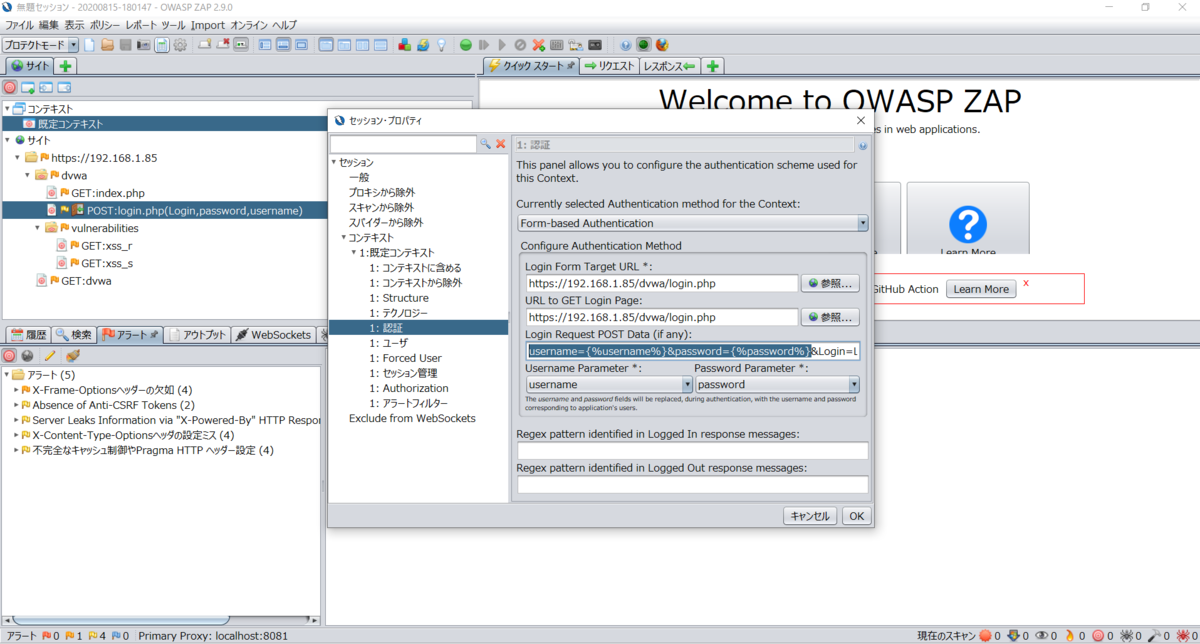This screenshot has width=1200, height=644.
Task: Open the ツール menu
Action: (173, 24)
